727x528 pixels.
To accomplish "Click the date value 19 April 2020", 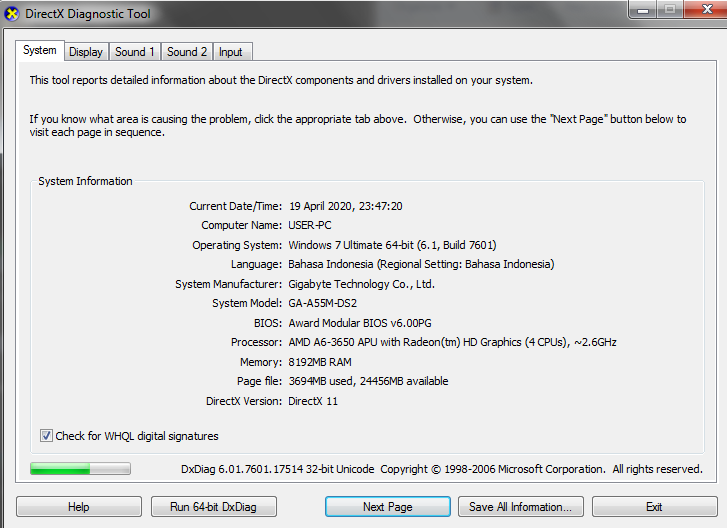I will coord(345,206).
